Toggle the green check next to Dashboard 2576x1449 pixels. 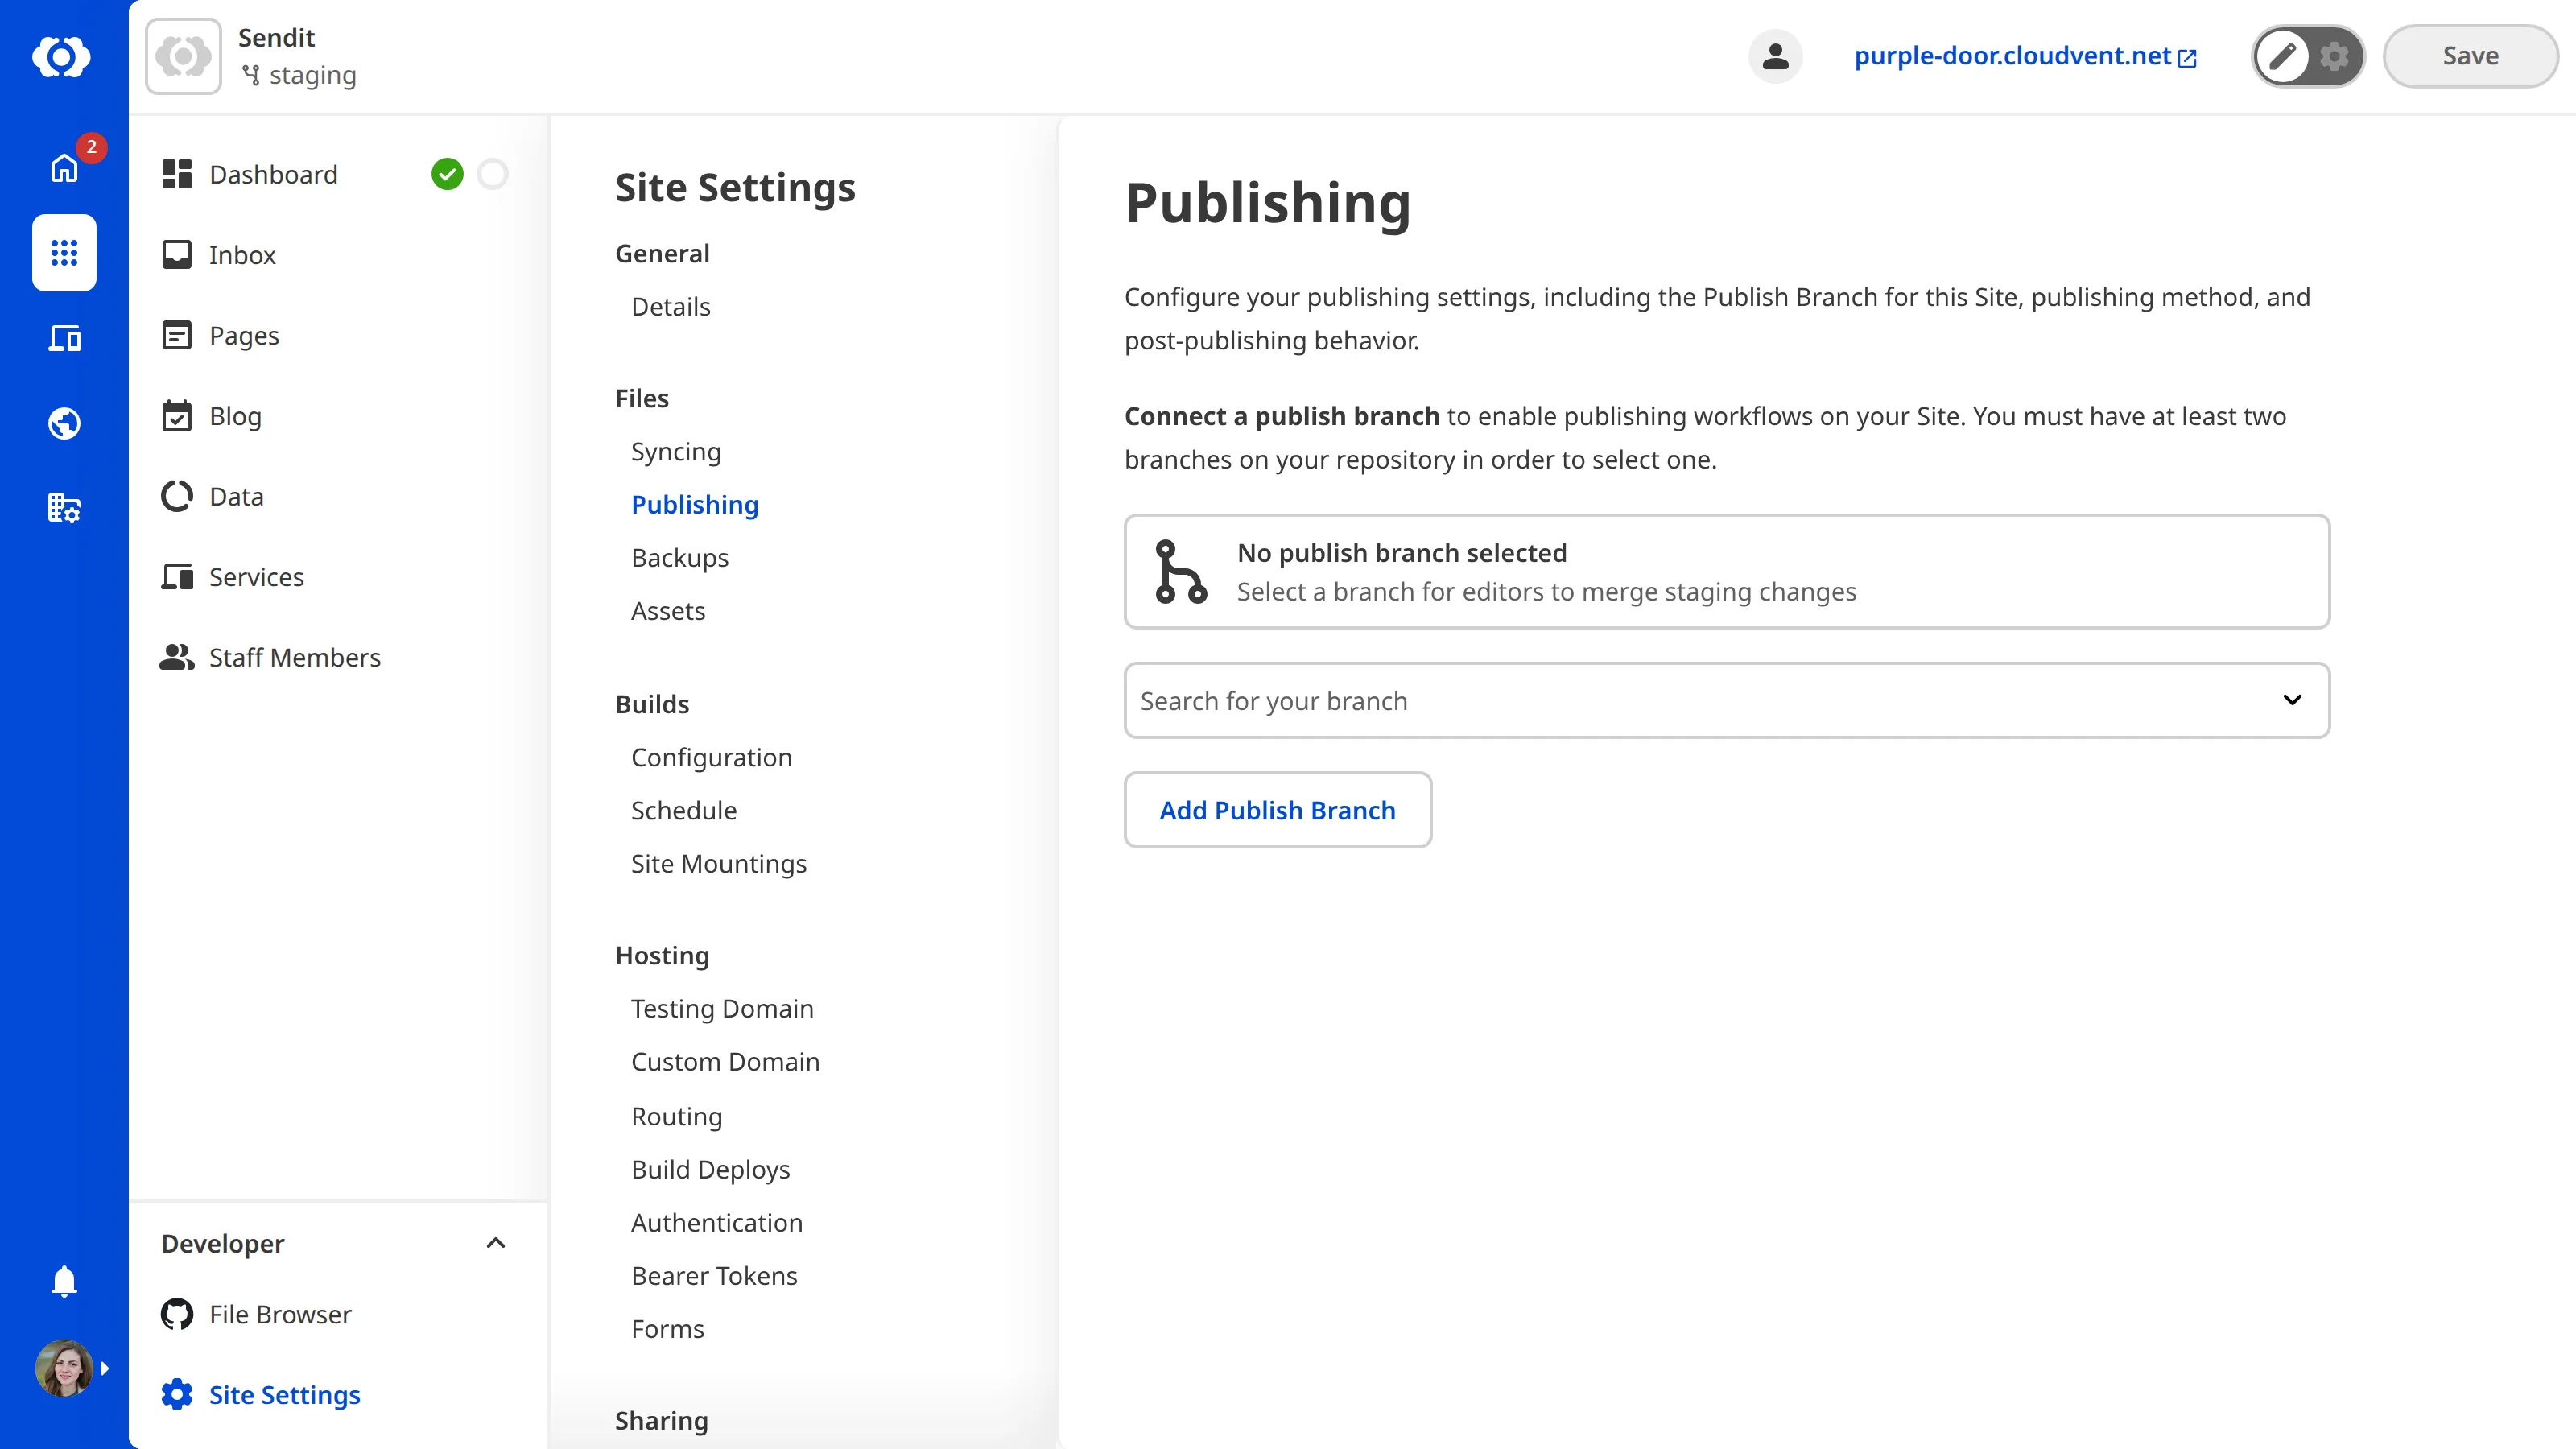(448, 173)
